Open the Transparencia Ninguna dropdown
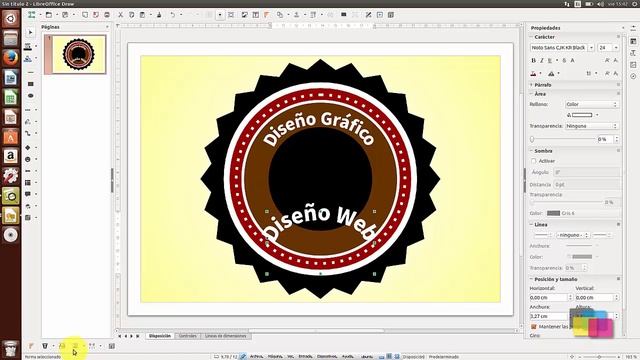The image size is (640, 360). (x=591, y=126)
